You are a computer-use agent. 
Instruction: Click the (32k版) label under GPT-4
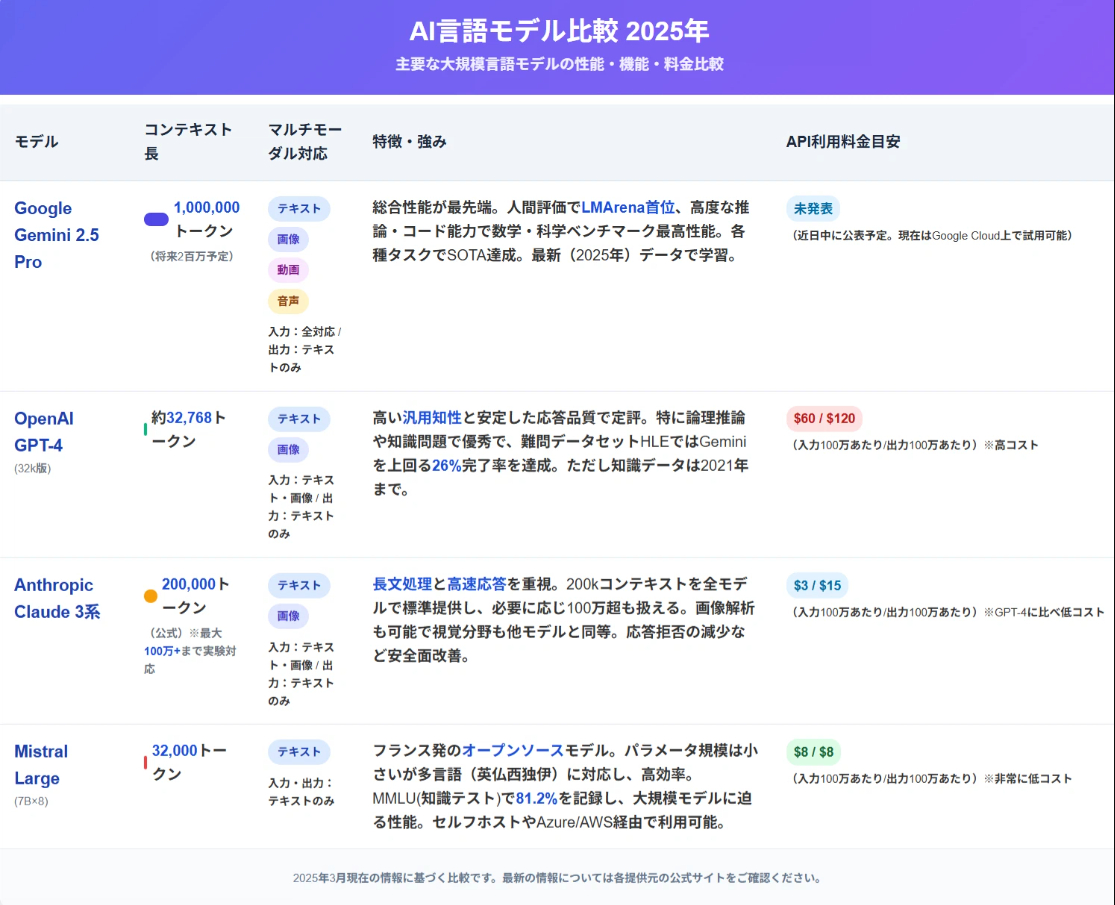pyautogui.click(x=33, y=468)
